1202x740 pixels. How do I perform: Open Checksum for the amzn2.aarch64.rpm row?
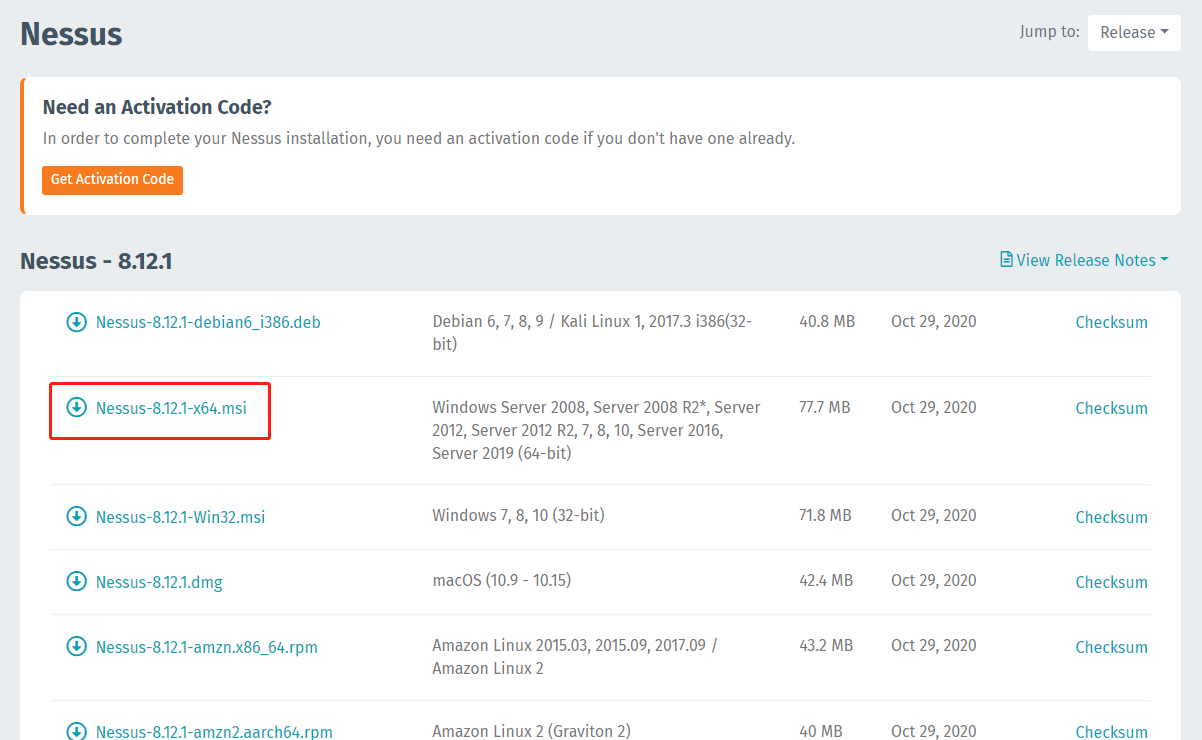click(1111, 732)
